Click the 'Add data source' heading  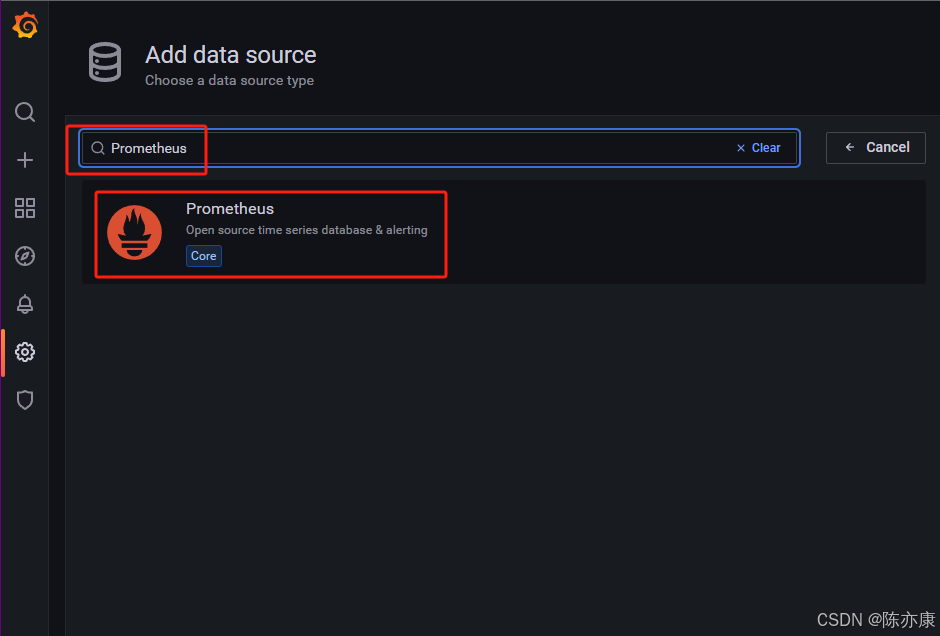click(x=231, y=55)
